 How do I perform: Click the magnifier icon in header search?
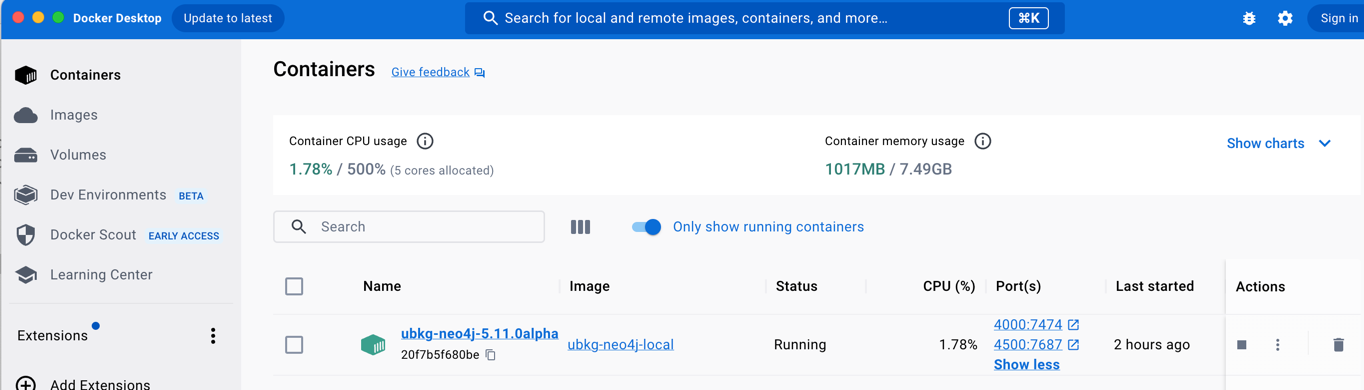490,18
